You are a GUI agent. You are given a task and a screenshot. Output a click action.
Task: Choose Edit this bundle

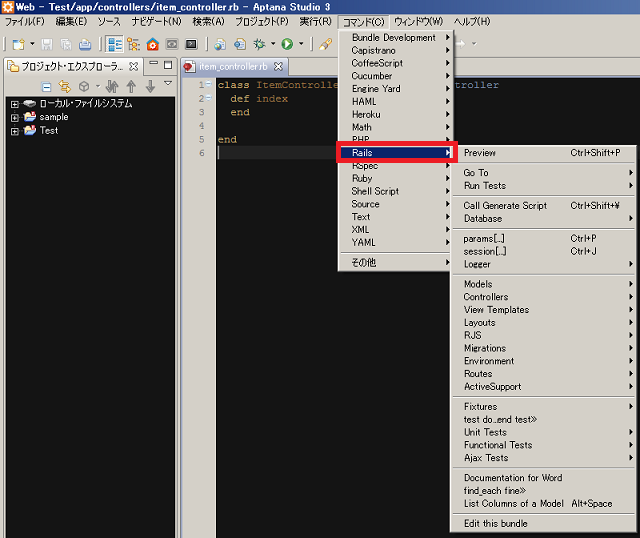(495, 523)
